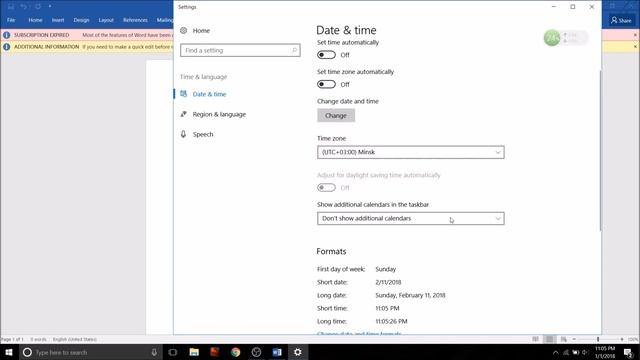Viewport: 640px width, 360px height.
Task: Dismiss the Word Additional Information bar
Action: click(635, 47)
